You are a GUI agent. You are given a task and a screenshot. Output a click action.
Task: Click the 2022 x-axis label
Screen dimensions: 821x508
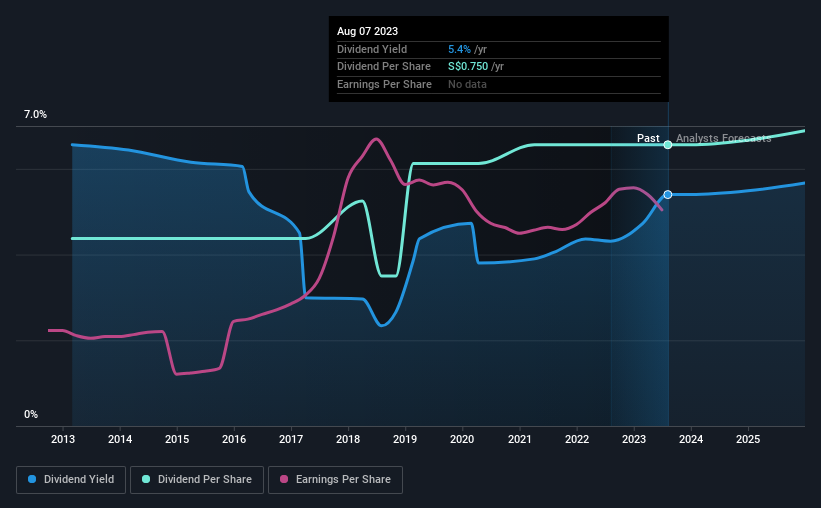577,439
